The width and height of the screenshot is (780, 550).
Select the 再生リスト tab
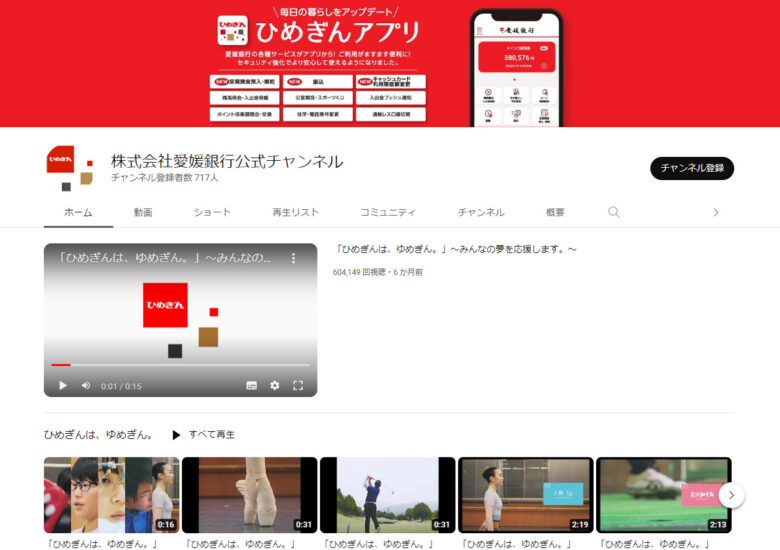[295, 212]
